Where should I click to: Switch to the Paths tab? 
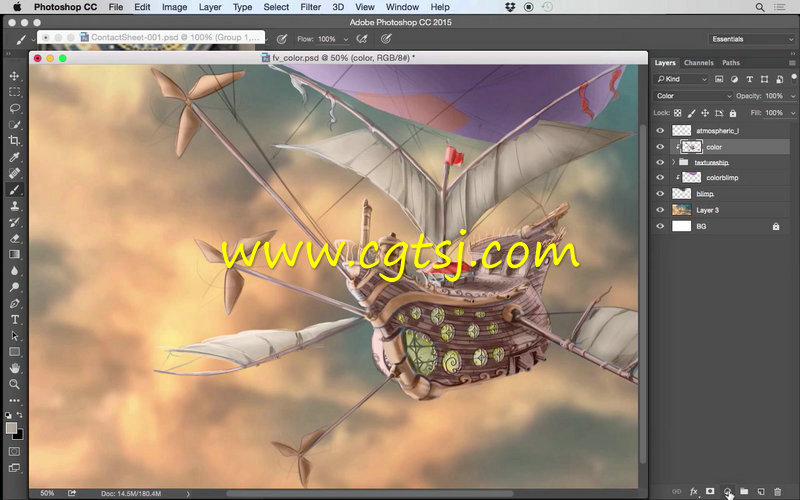tap(731, 63)
